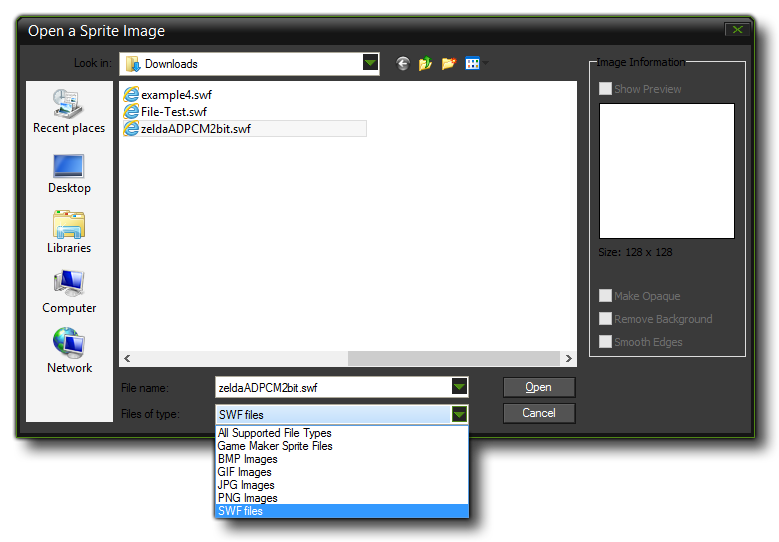Toggle the Make Opaque checkbox

click(605, 296)
